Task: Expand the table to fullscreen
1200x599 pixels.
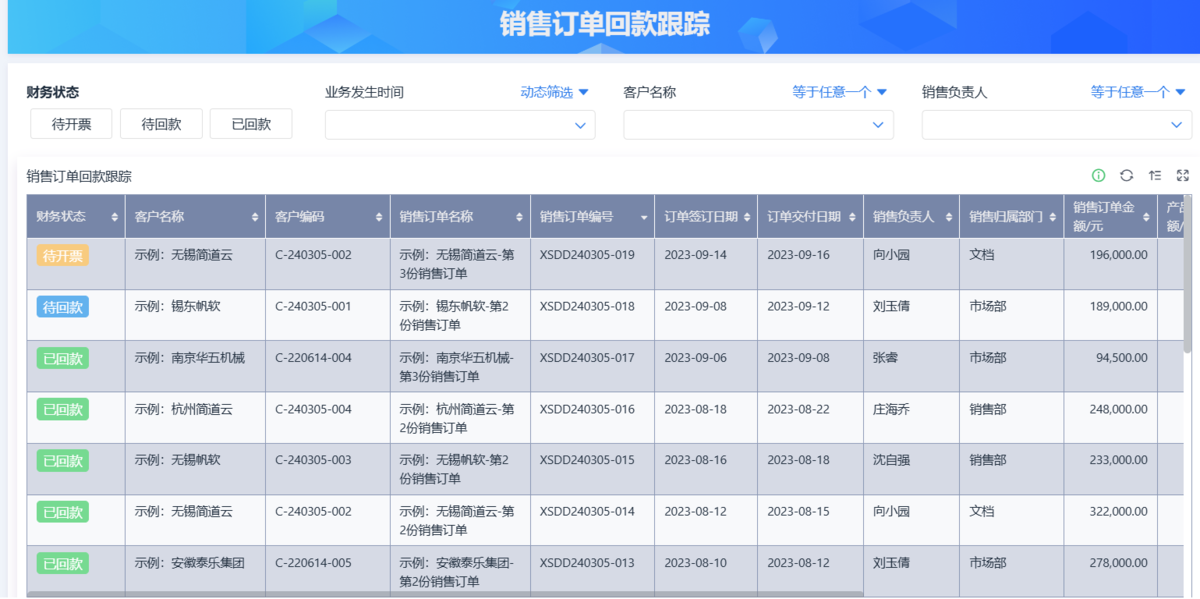Action: pos(1183,176)
